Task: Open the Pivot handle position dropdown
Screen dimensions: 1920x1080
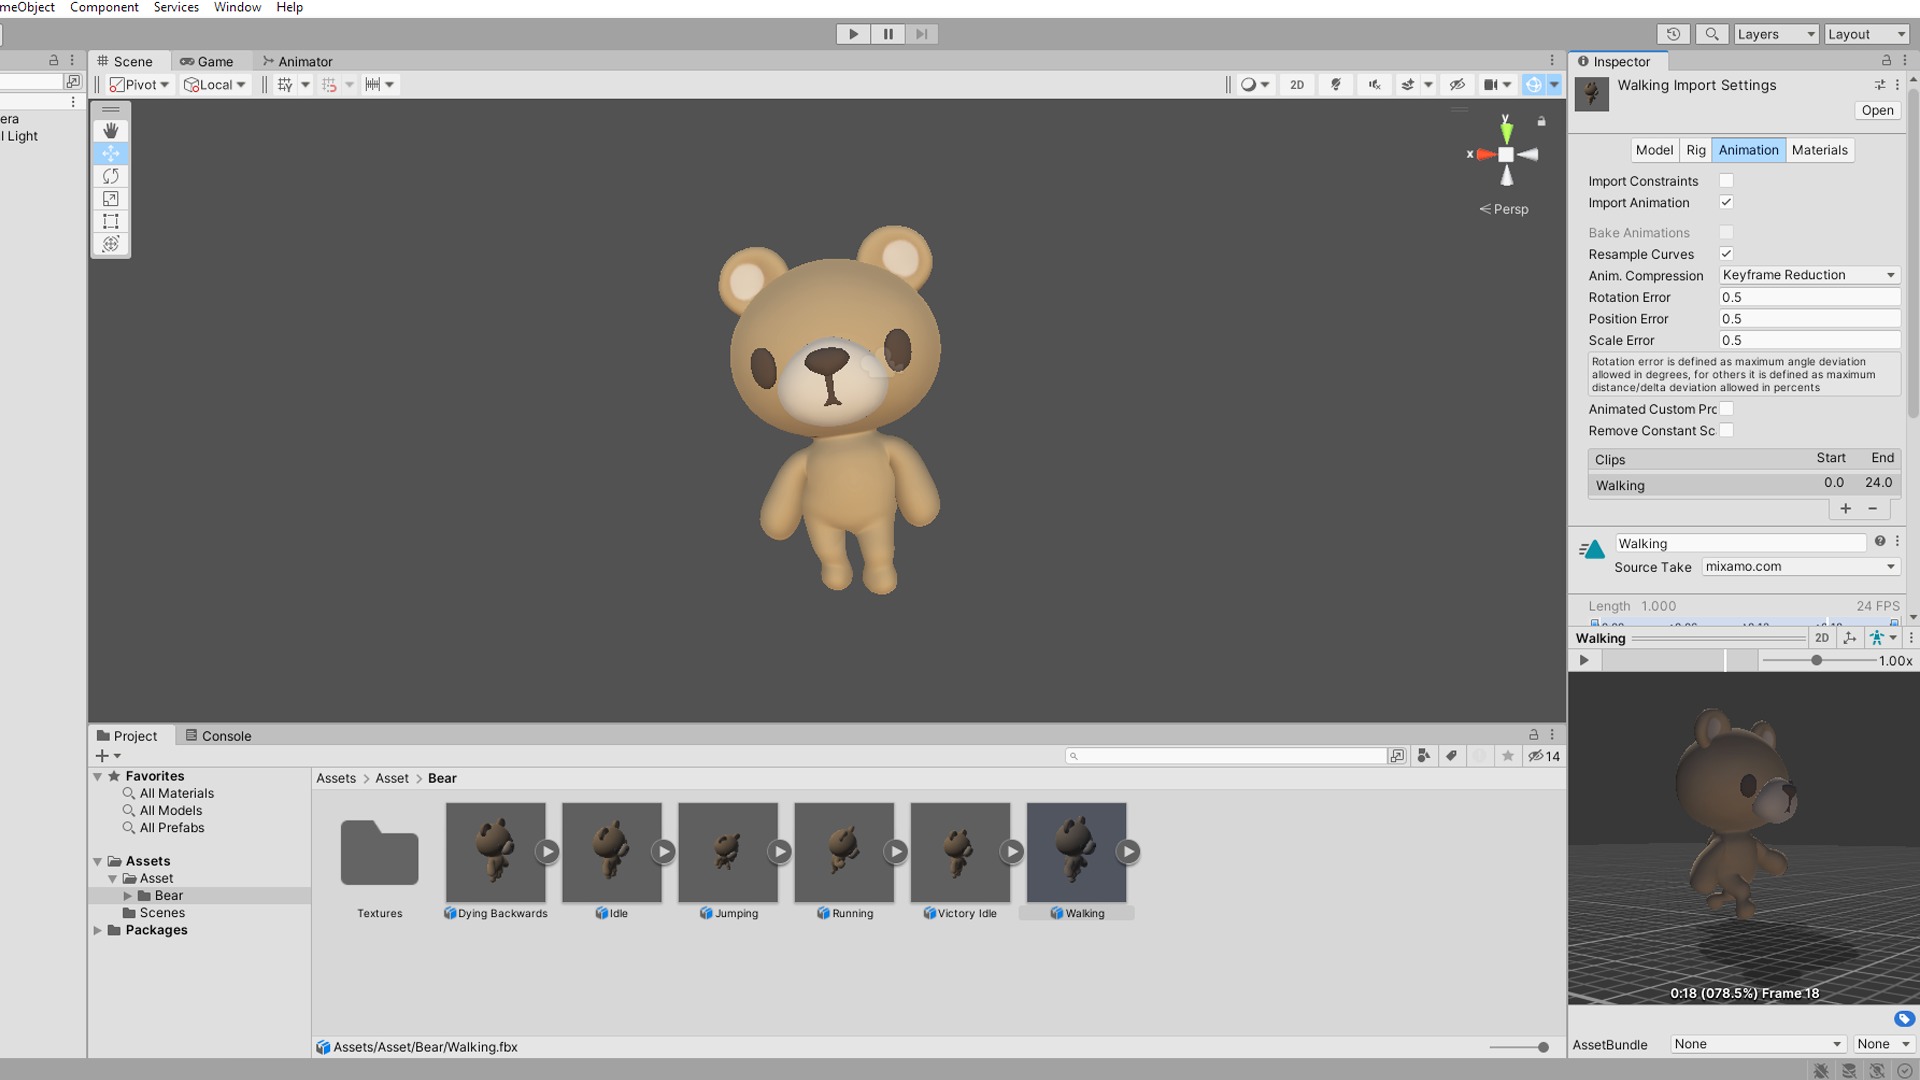Action: point(139,85)
